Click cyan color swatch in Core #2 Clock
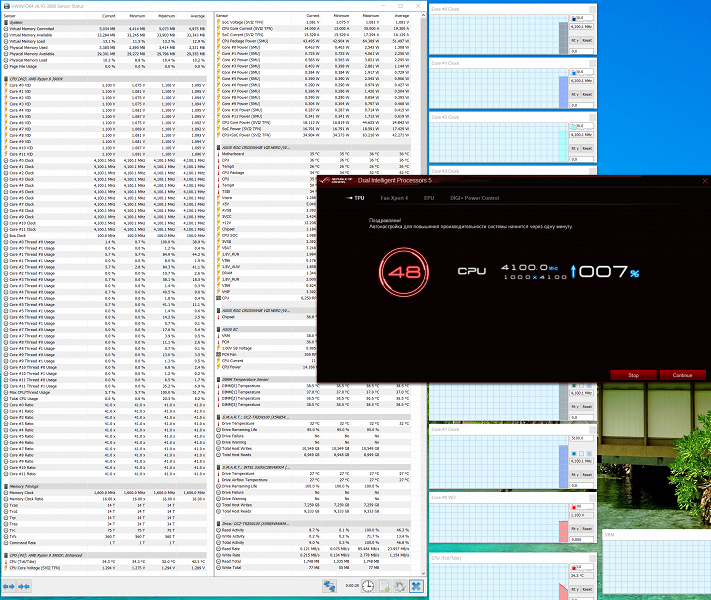Screen dimensions: 711x600 pyautogui.click(x=574, y=126)
